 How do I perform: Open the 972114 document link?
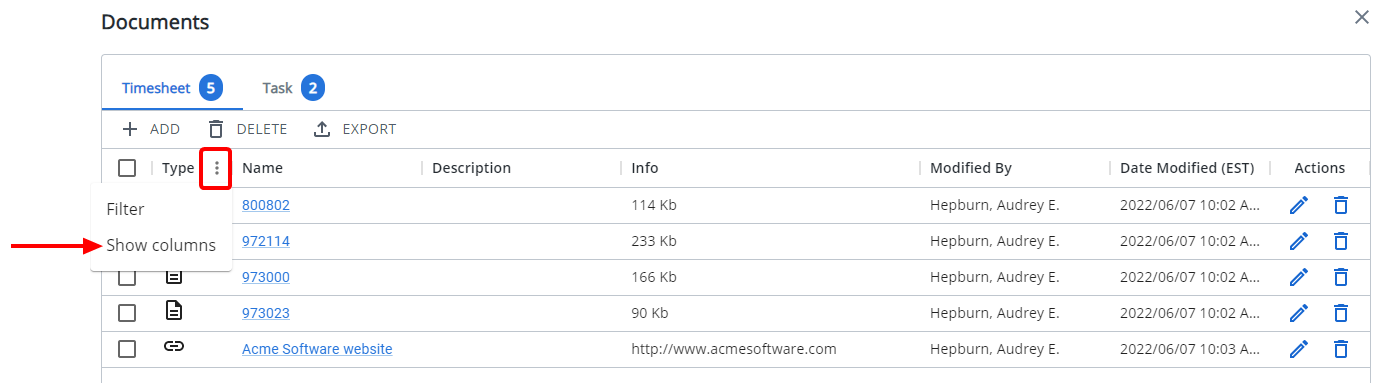266,241
